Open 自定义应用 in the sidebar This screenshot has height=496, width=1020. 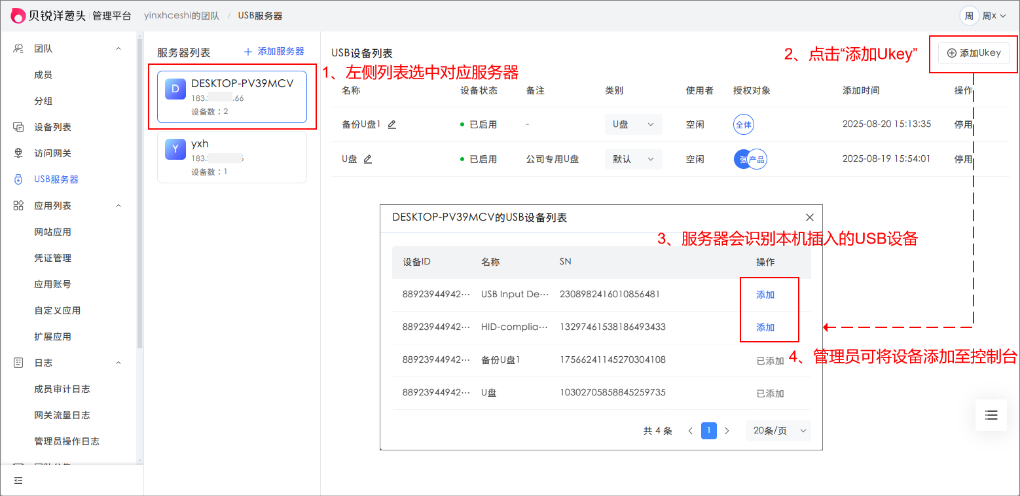click(57, 310)
